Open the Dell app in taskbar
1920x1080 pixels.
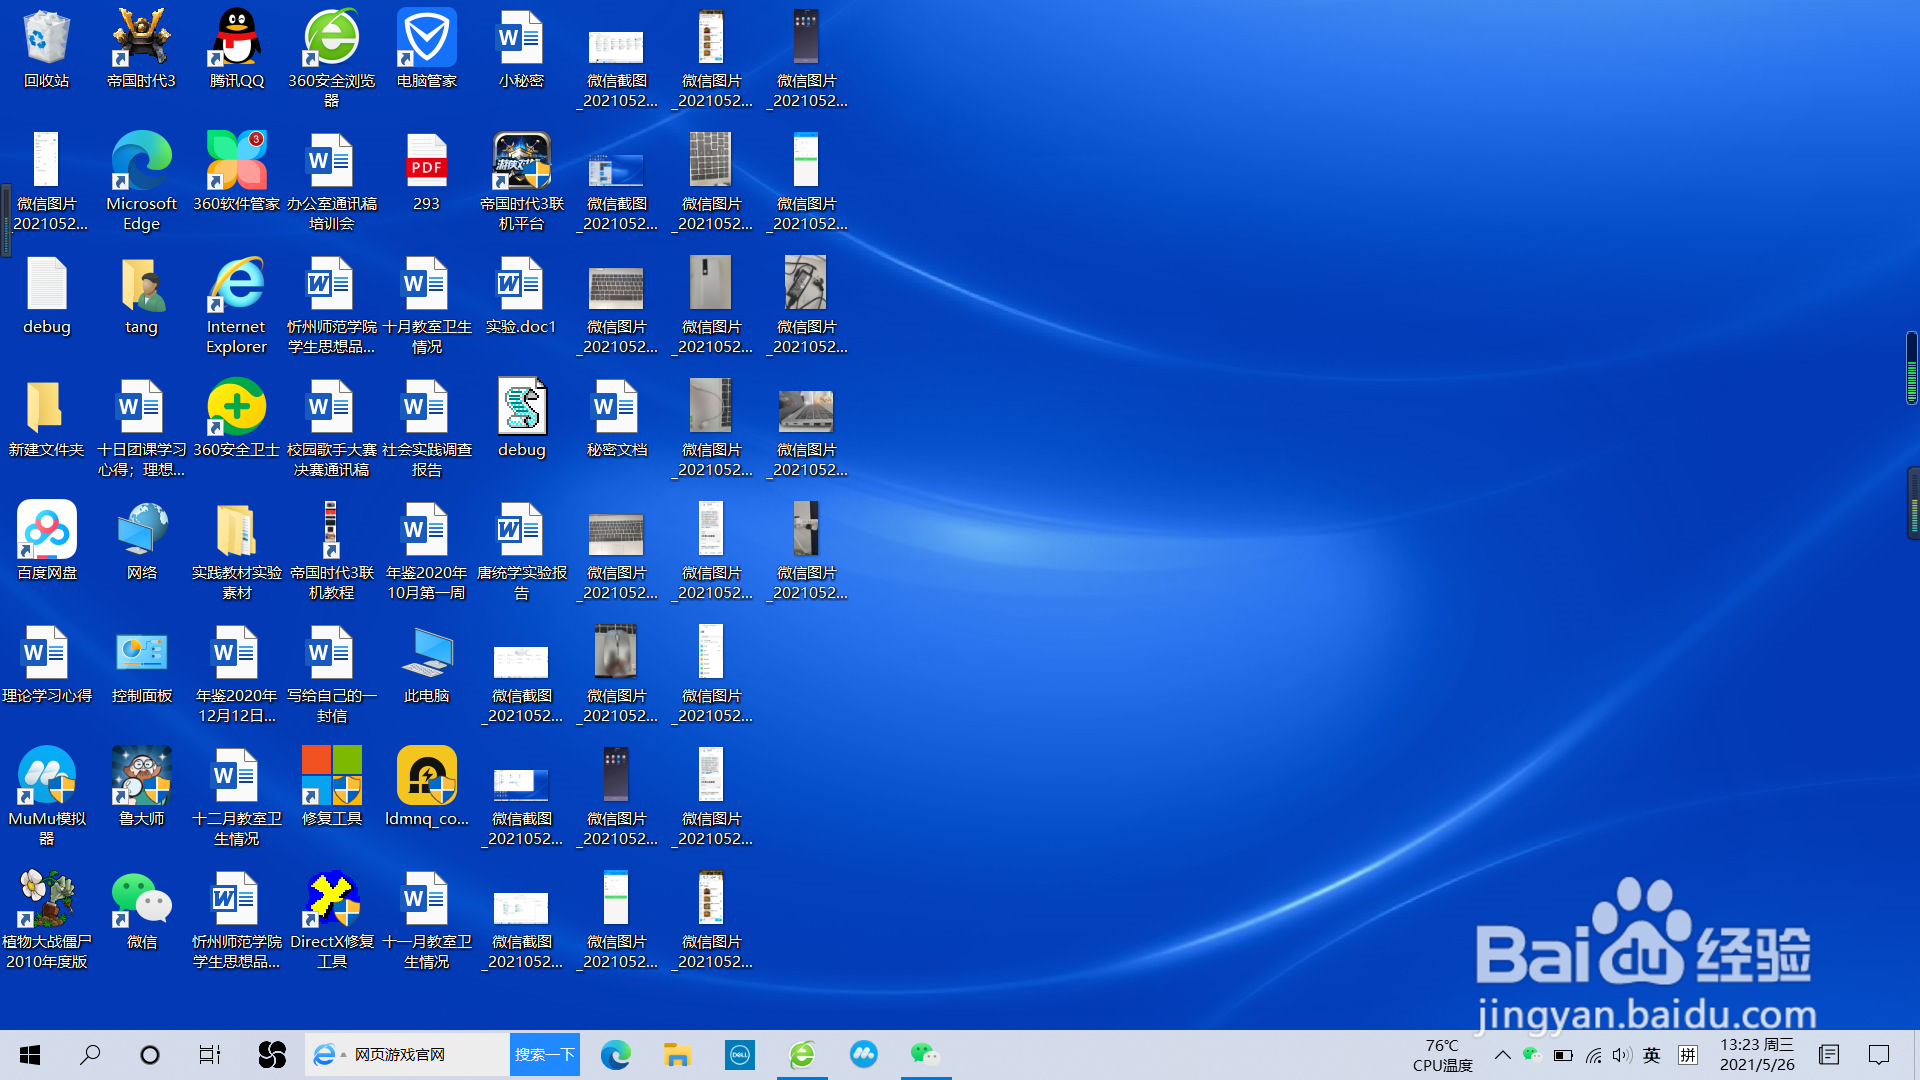pos(740,1054)
